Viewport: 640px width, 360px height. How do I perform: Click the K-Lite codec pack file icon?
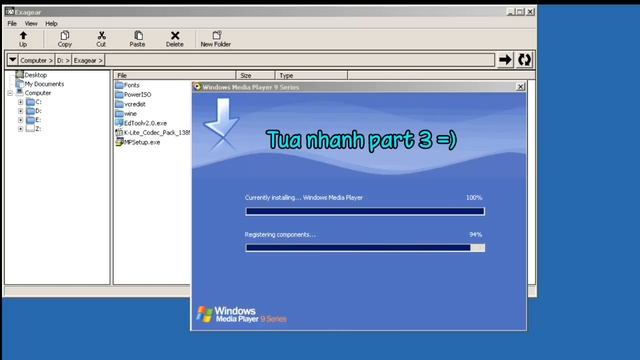click(119, 133)
